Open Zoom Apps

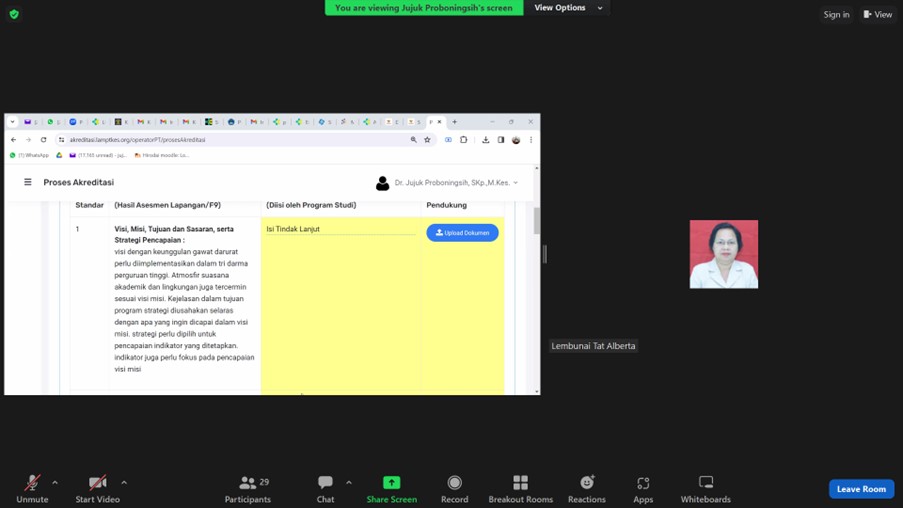pos(643,489)
